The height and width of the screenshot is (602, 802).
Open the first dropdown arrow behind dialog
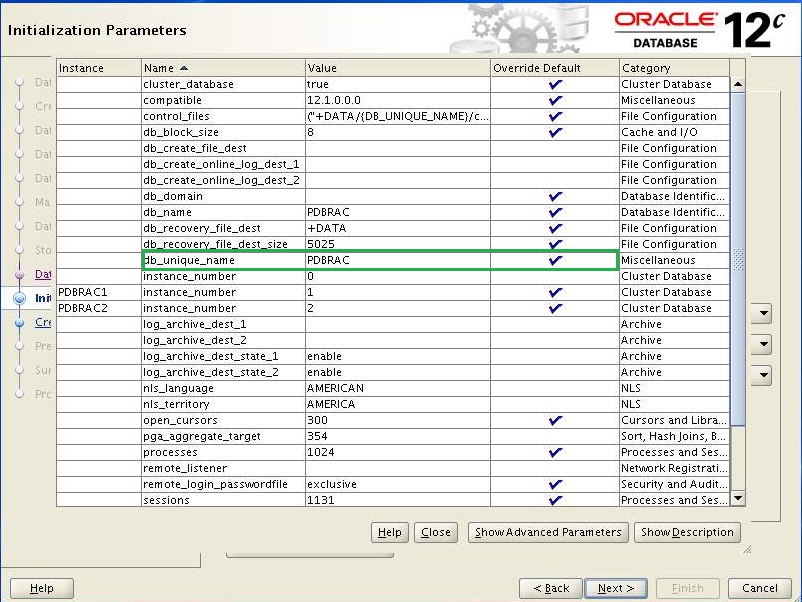coord(763,313)
